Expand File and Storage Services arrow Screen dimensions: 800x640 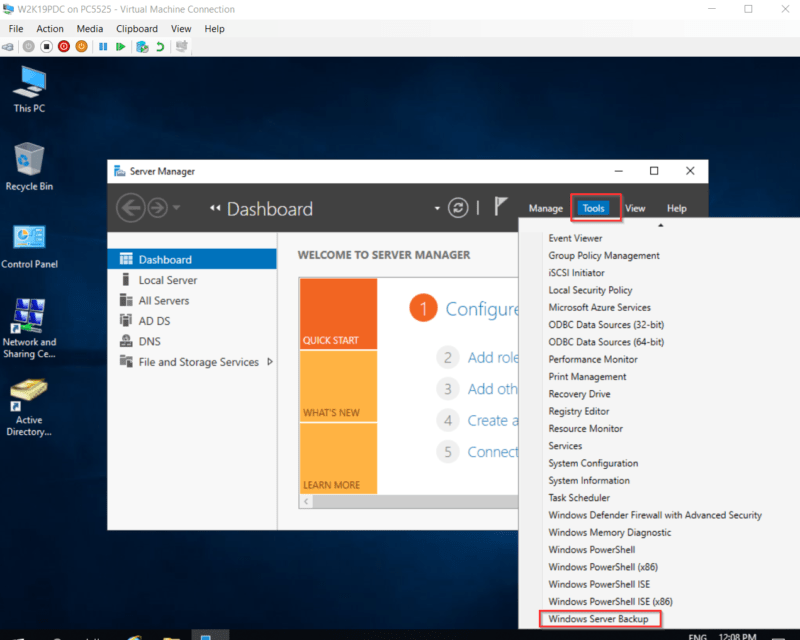270,362
